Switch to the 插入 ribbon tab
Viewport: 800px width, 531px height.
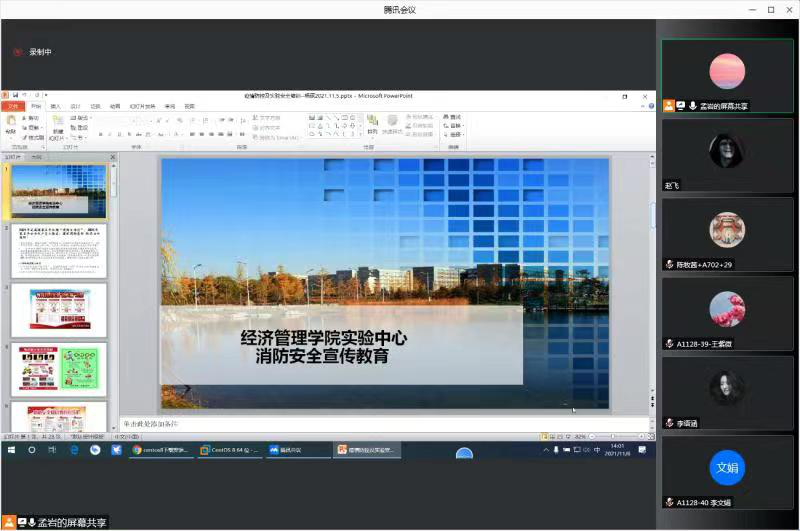pyautogui.click(x=55, y=106)
